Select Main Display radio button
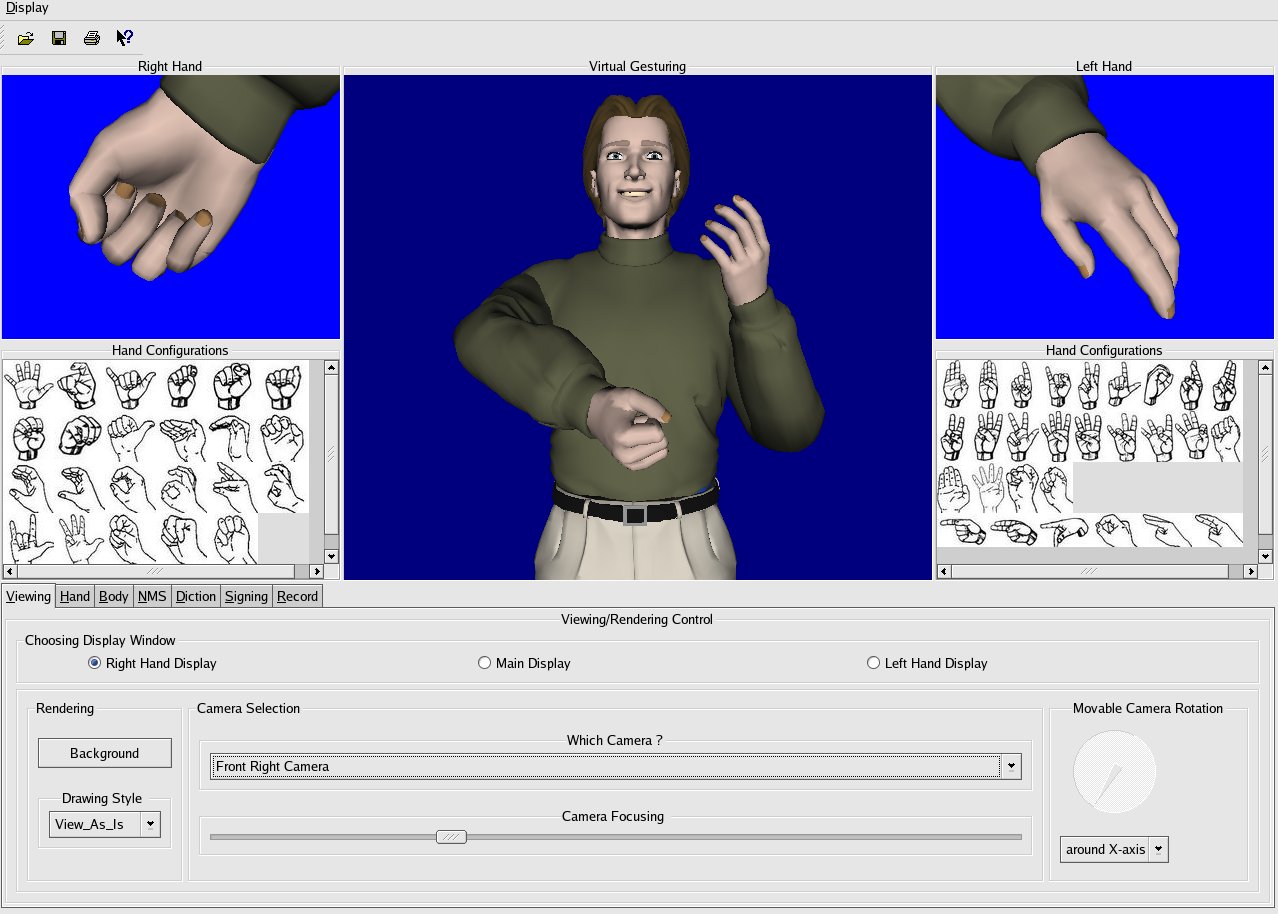The height and width of the screenshot is (914, 1278). 485,663
